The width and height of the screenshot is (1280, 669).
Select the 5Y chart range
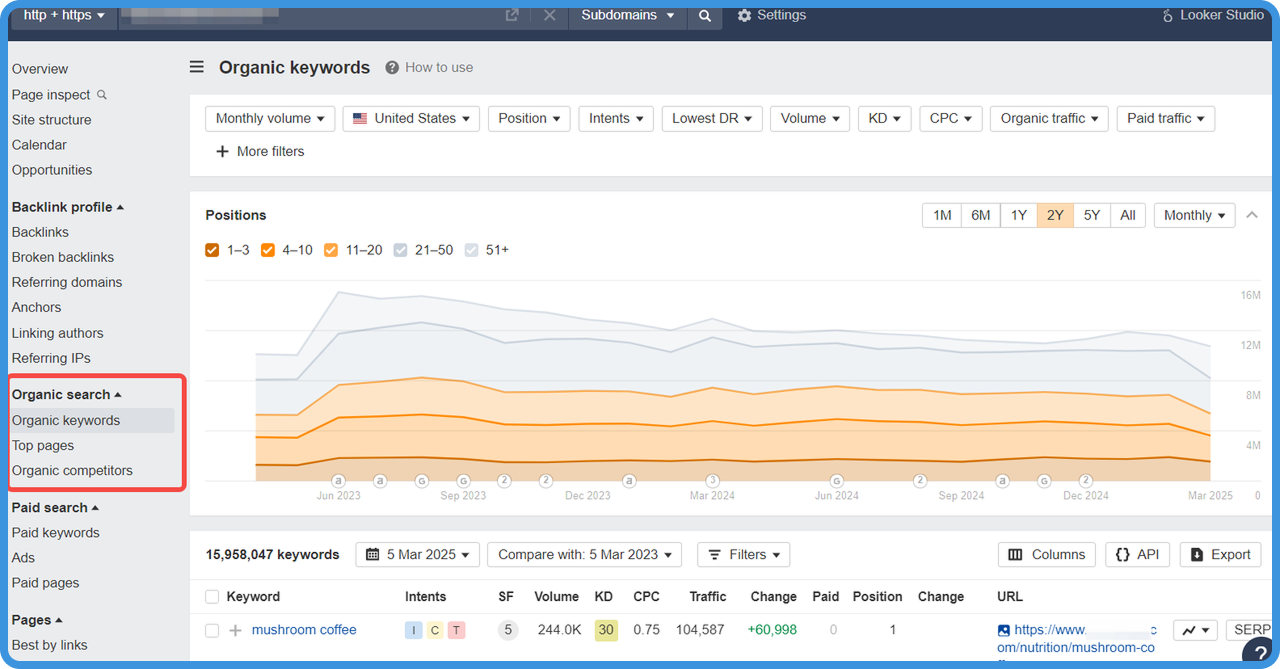pyautogui.click(x=1092, y=215)
